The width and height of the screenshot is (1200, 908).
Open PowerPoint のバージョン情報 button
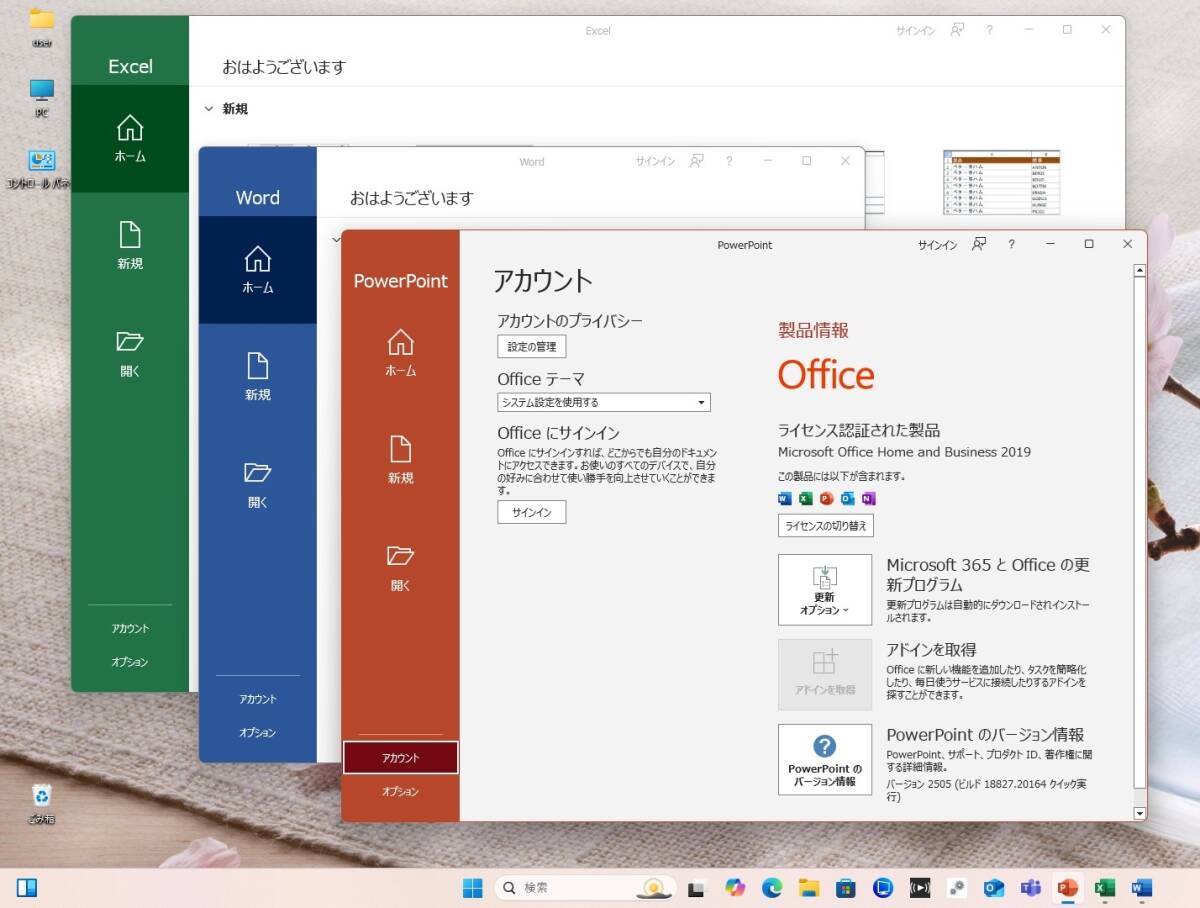click(x=824, y=759)
